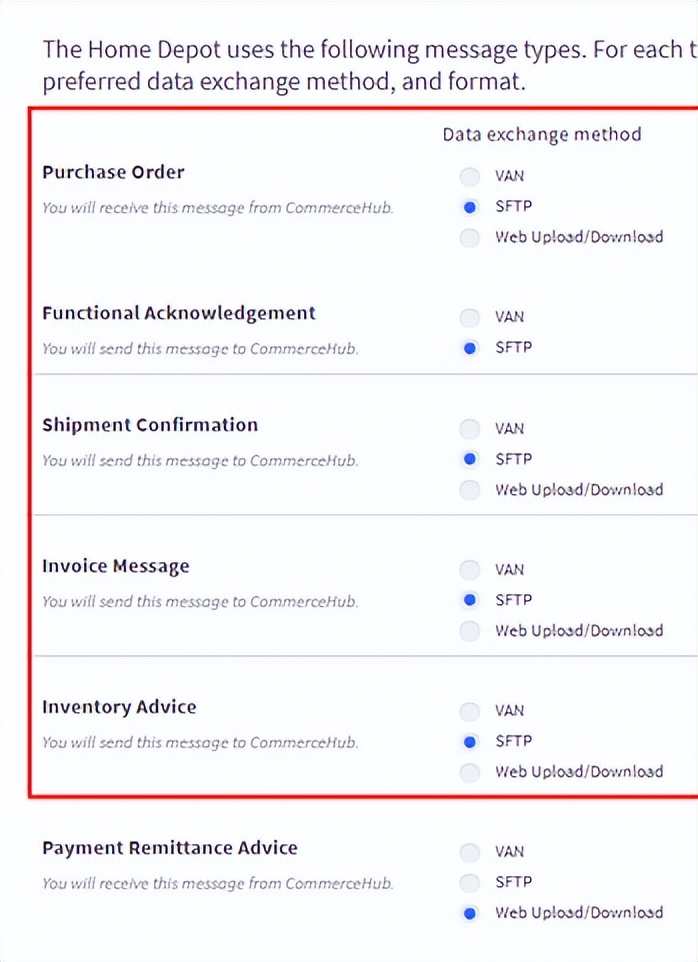Click the Data exchange method column header
The width and height of the screenshot is (698, 962).
pos(542,134)
